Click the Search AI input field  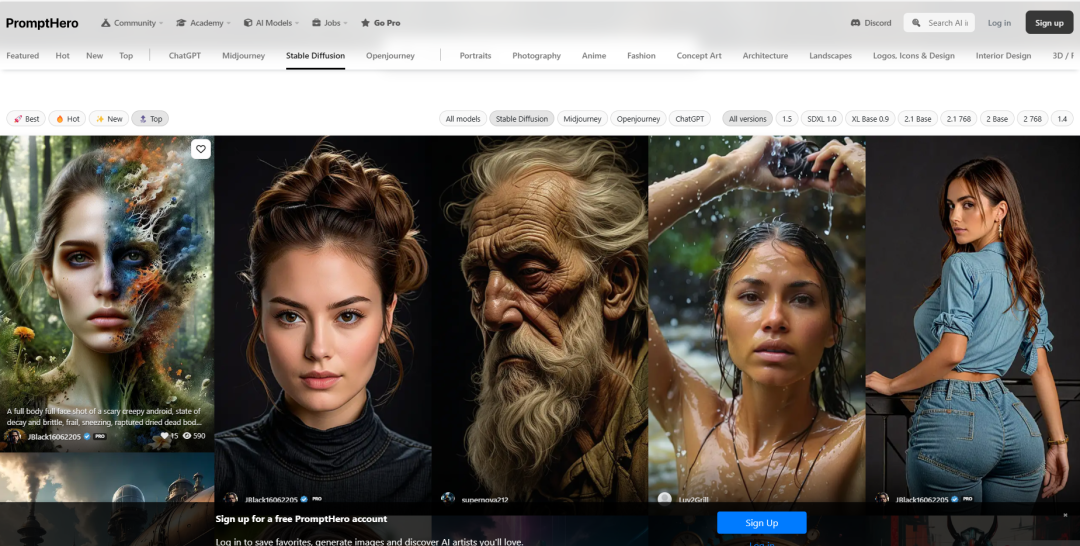pyautogui.click(x=939, y=23)
